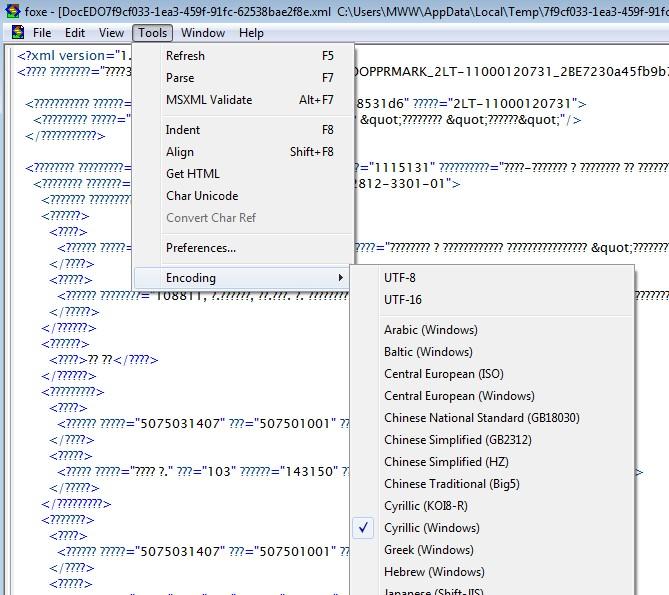Set encoding to Cyrillic (KOI8-R)
Screen dimensions: 669x595
click(x=425, y=506)
